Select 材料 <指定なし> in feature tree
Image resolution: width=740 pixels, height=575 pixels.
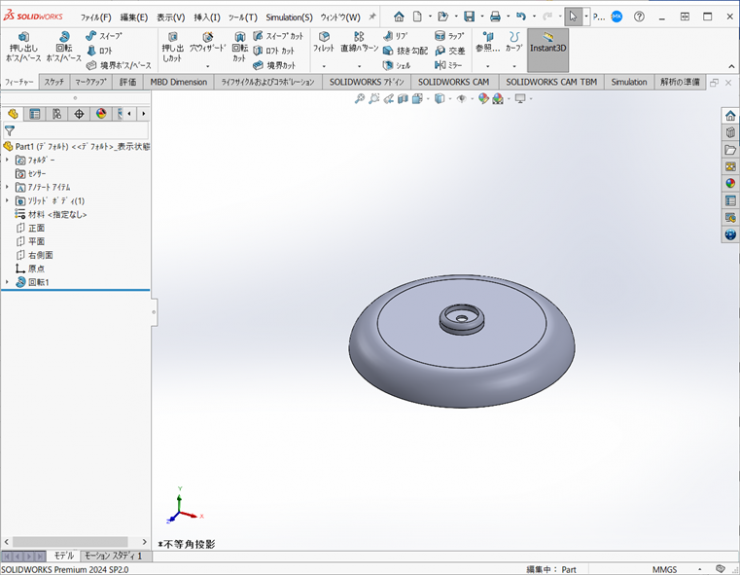click(57, 214)
